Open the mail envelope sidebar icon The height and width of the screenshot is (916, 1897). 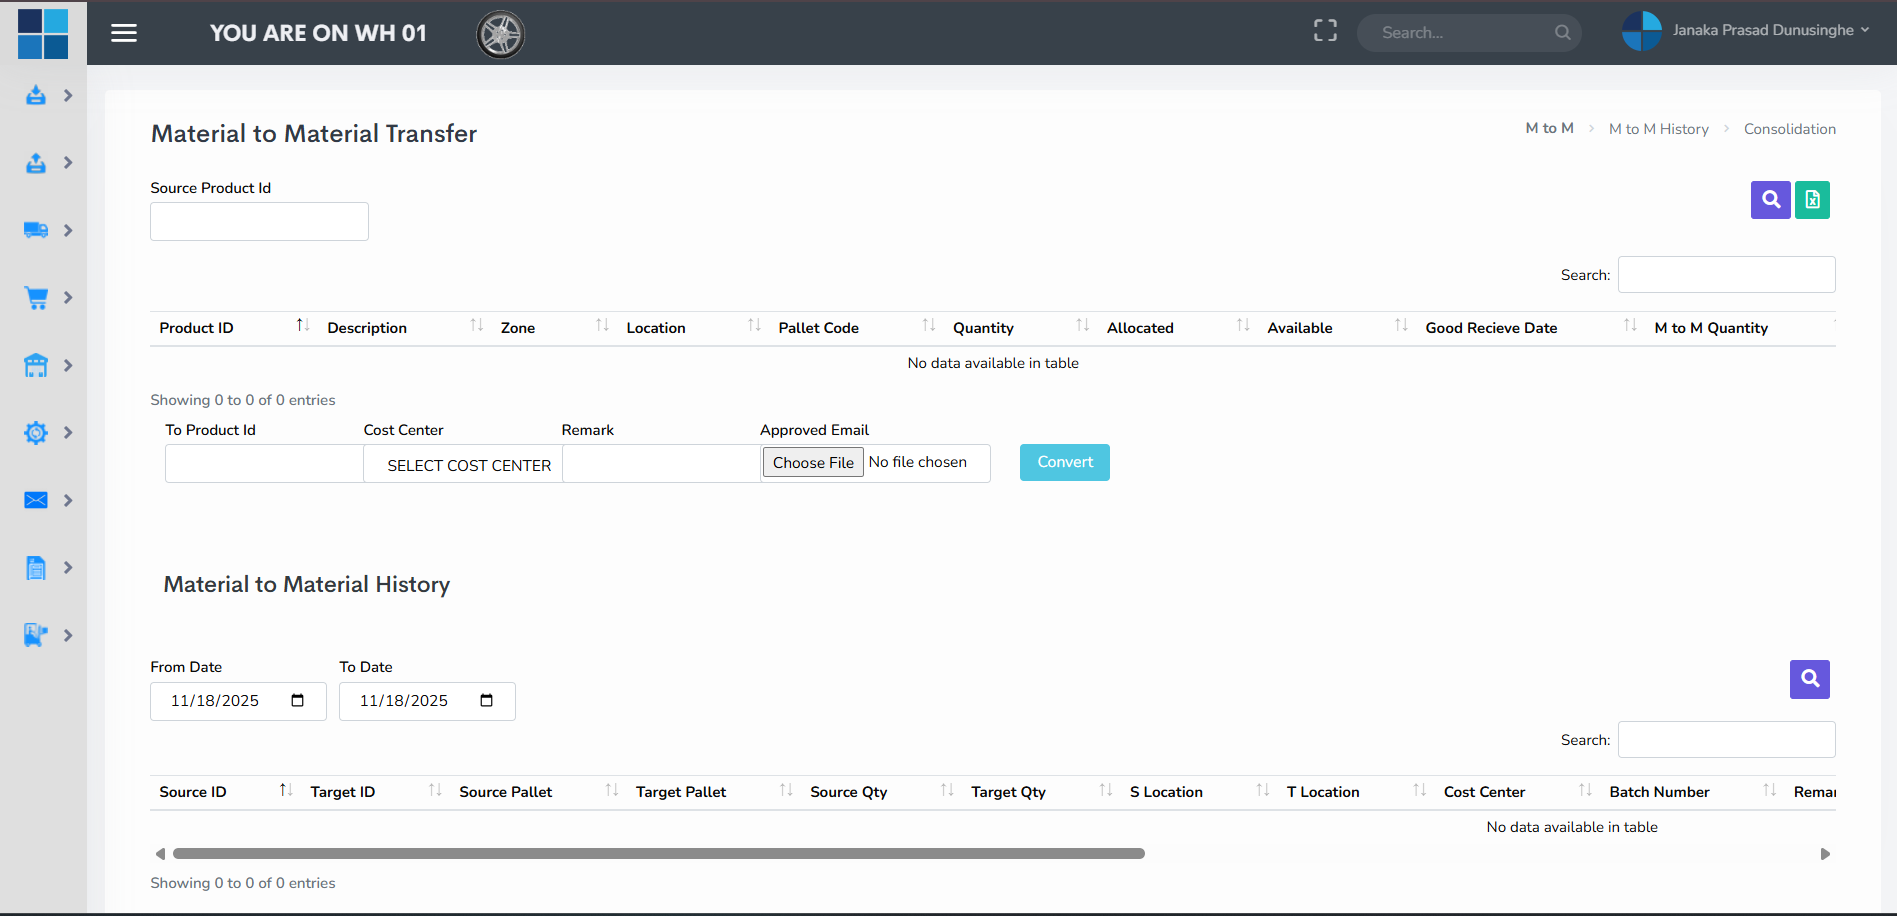coord(36,500)
